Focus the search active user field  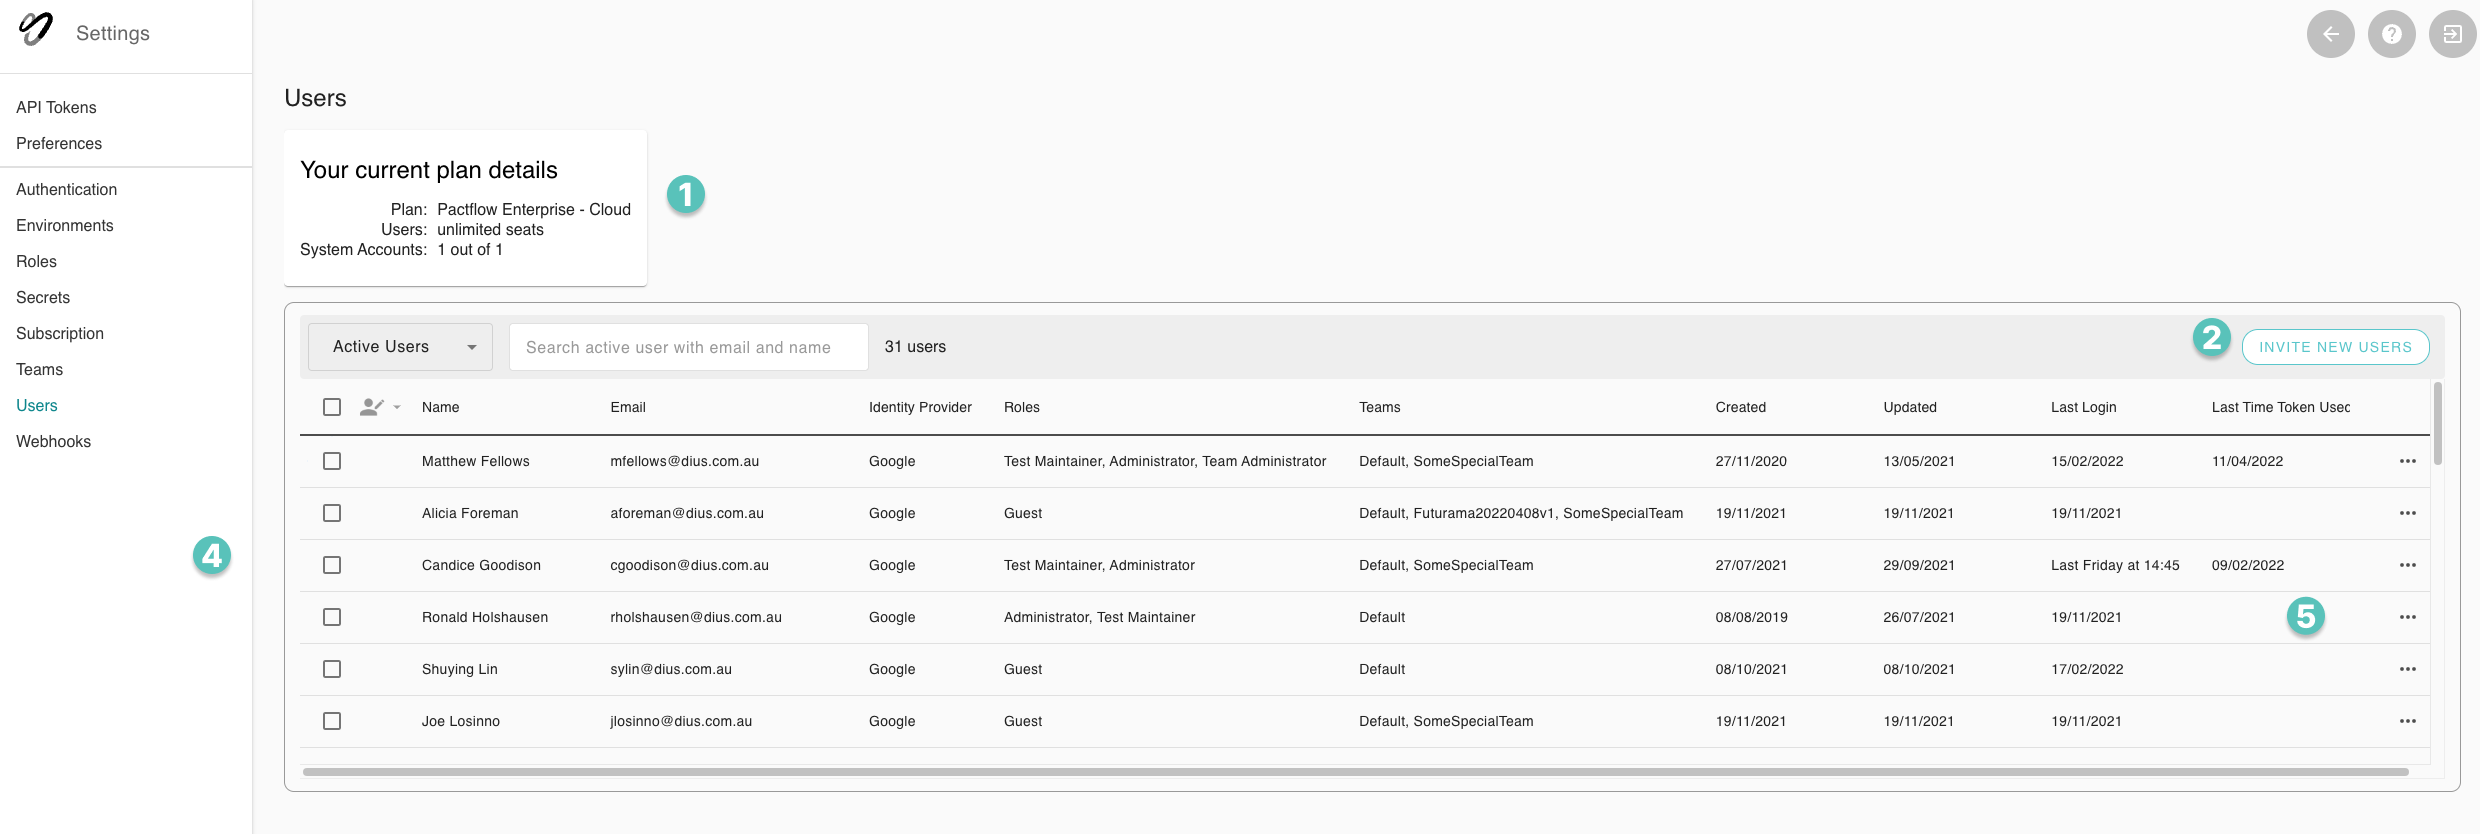click(x=688, y=347)
